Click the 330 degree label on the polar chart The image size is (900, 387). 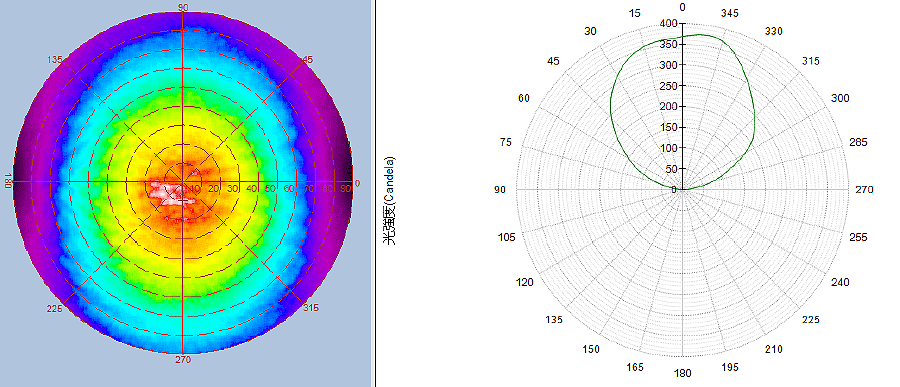pos(774,32)
